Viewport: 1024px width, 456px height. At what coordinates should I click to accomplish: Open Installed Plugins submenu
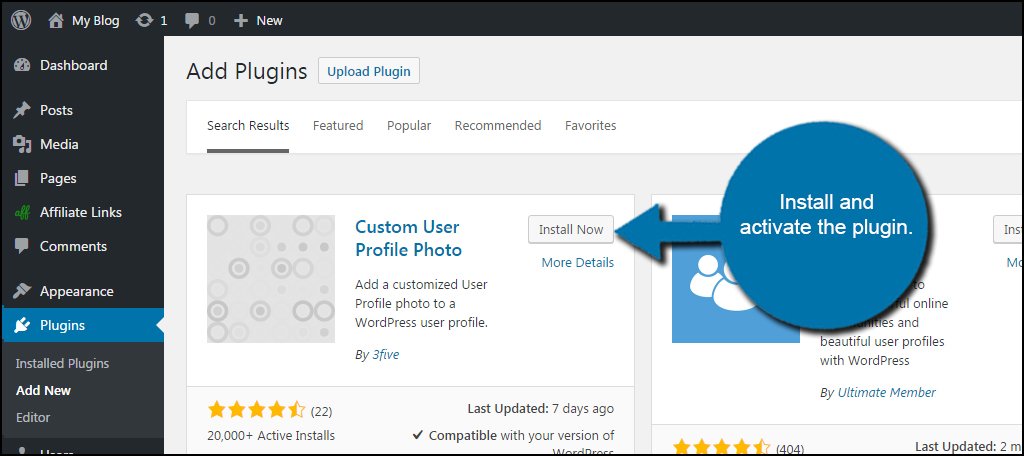click(62, 363)
